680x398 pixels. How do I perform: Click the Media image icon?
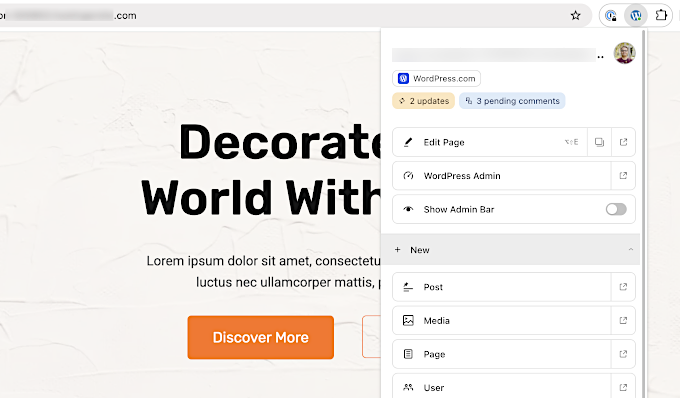tap(408, 320)
